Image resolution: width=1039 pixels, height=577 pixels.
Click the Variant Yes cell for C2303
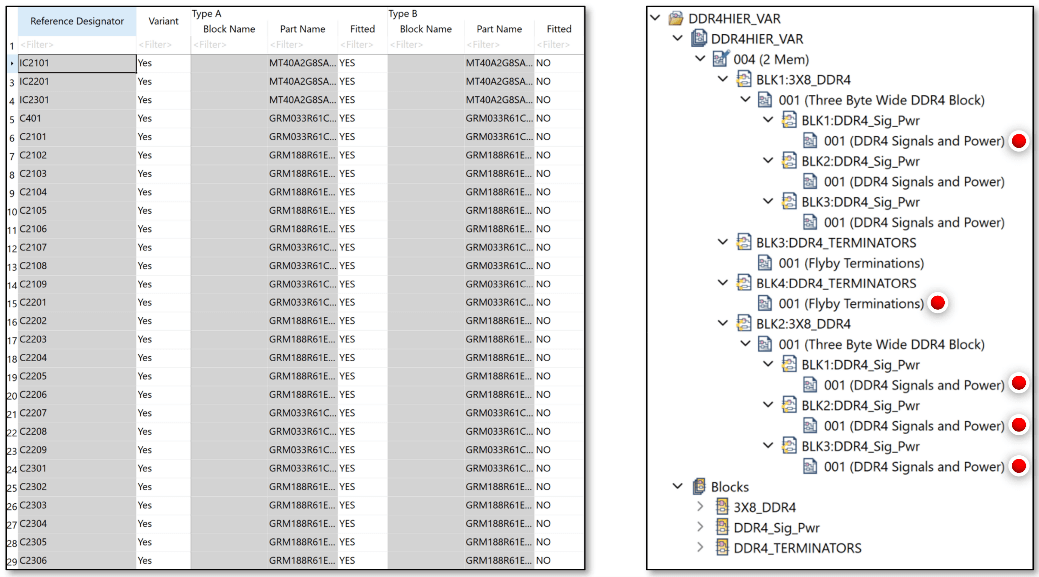pos(163,505)
